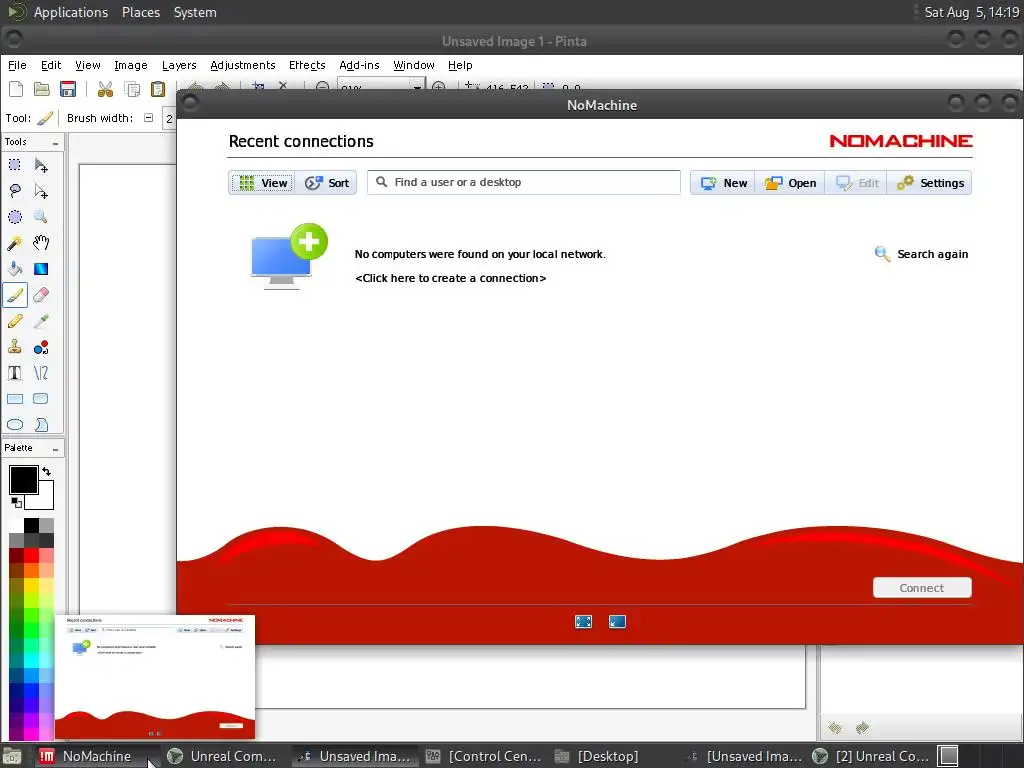Click the secondary white color swatch
The image size is (1024, 768).
pos(44,500)
